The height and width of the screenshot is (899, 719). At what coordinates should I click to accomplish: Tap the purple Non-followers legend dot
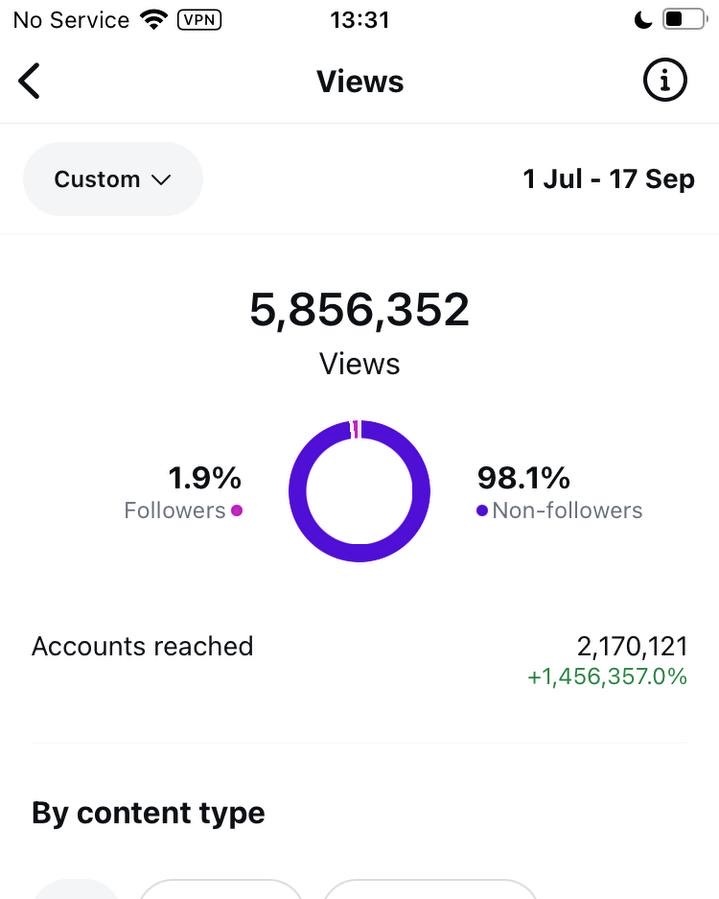point(482,510)
